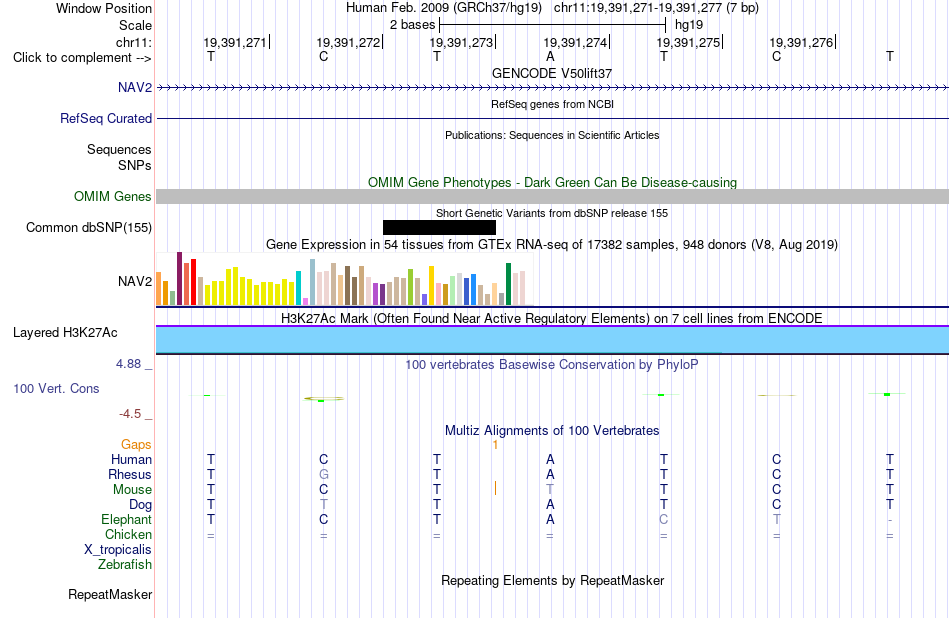
Task: Click the RefSeq Curated label
Action: 106,118
